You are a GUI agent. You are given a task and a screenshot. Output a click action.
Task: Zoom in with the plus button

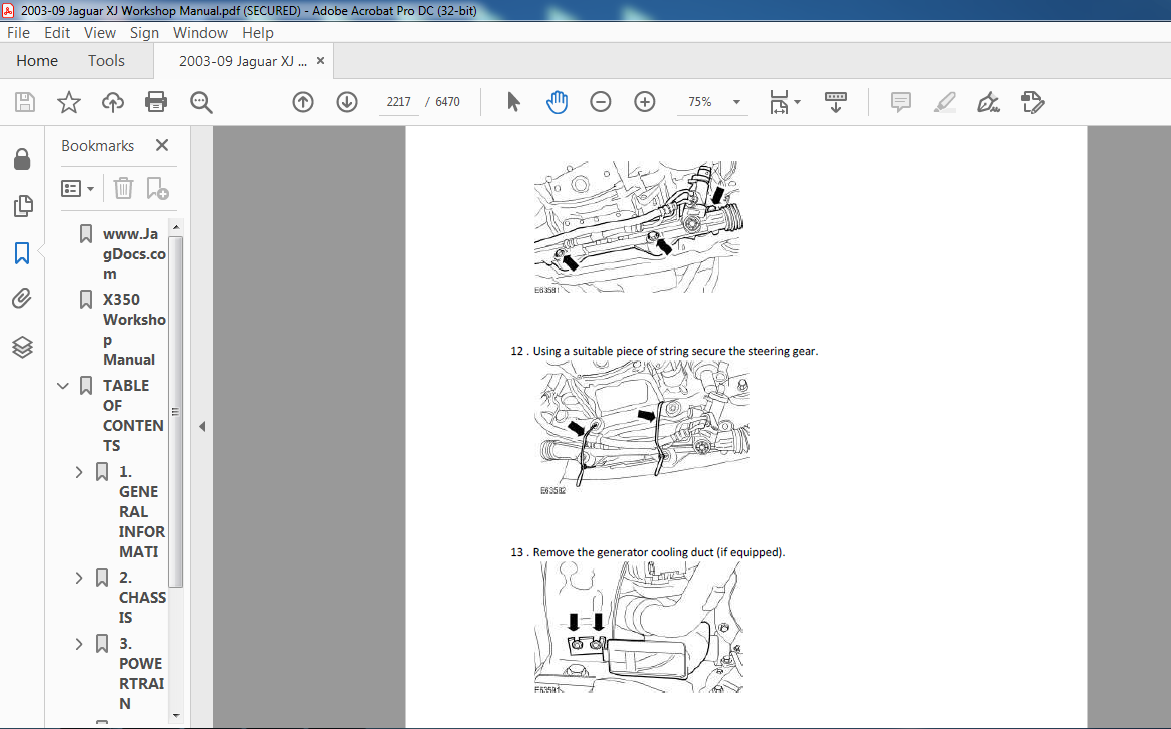click(644, 102)
